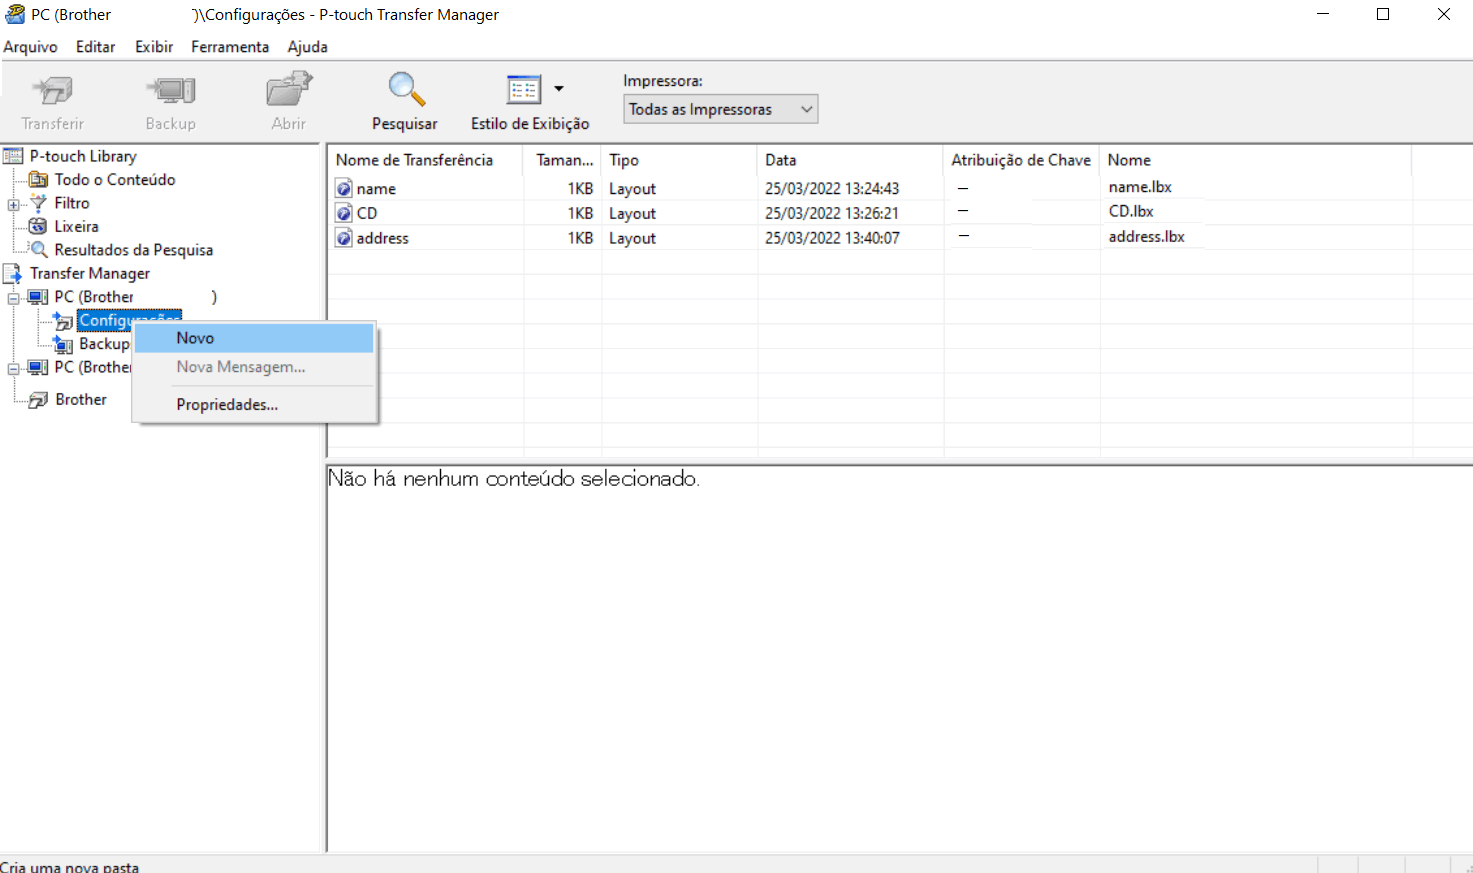This screenshot has width=1473, height=873.
Task: Open the Exibir menu
Action: click(x=154, y=47)
